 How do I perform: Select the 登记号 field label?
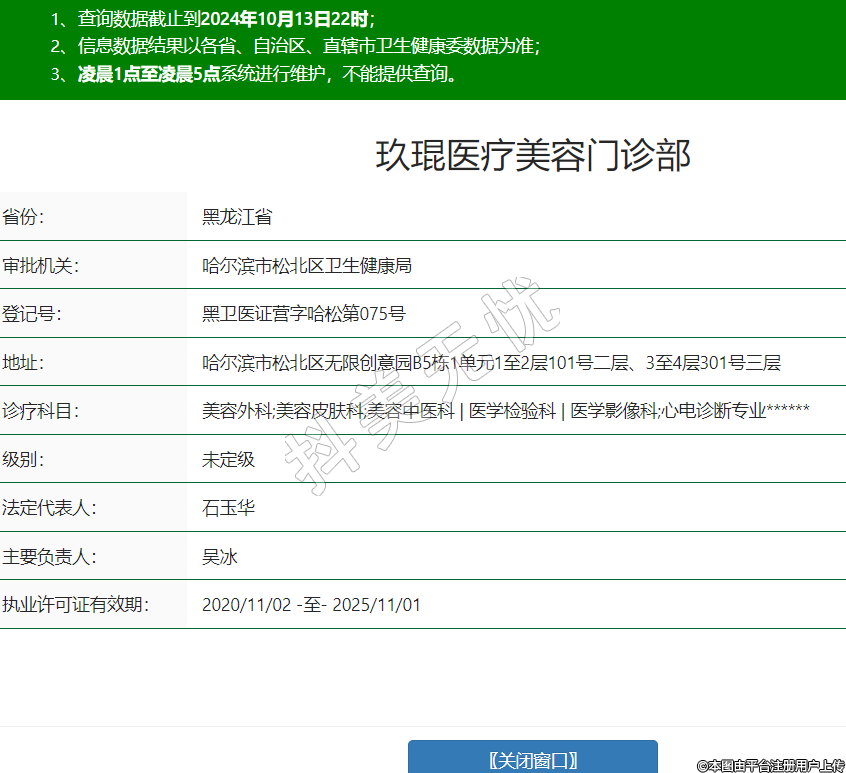(32, 314)
